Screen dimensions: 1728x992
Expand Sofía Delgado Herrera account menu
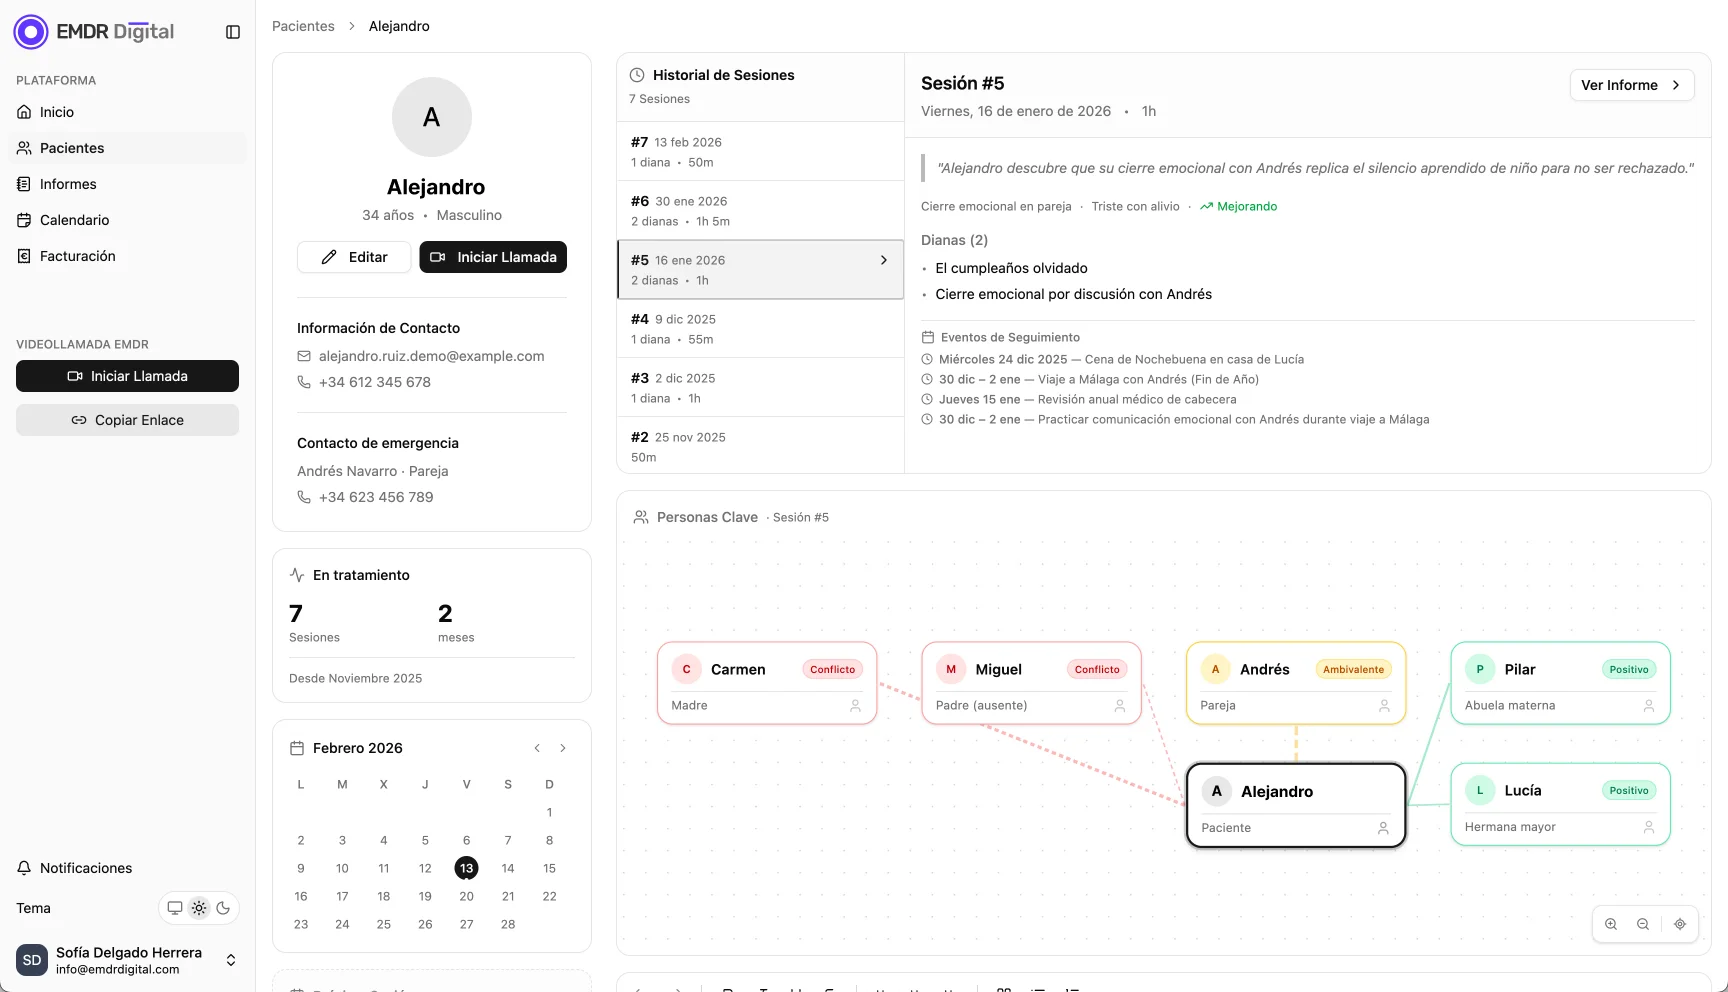point(231,960)
